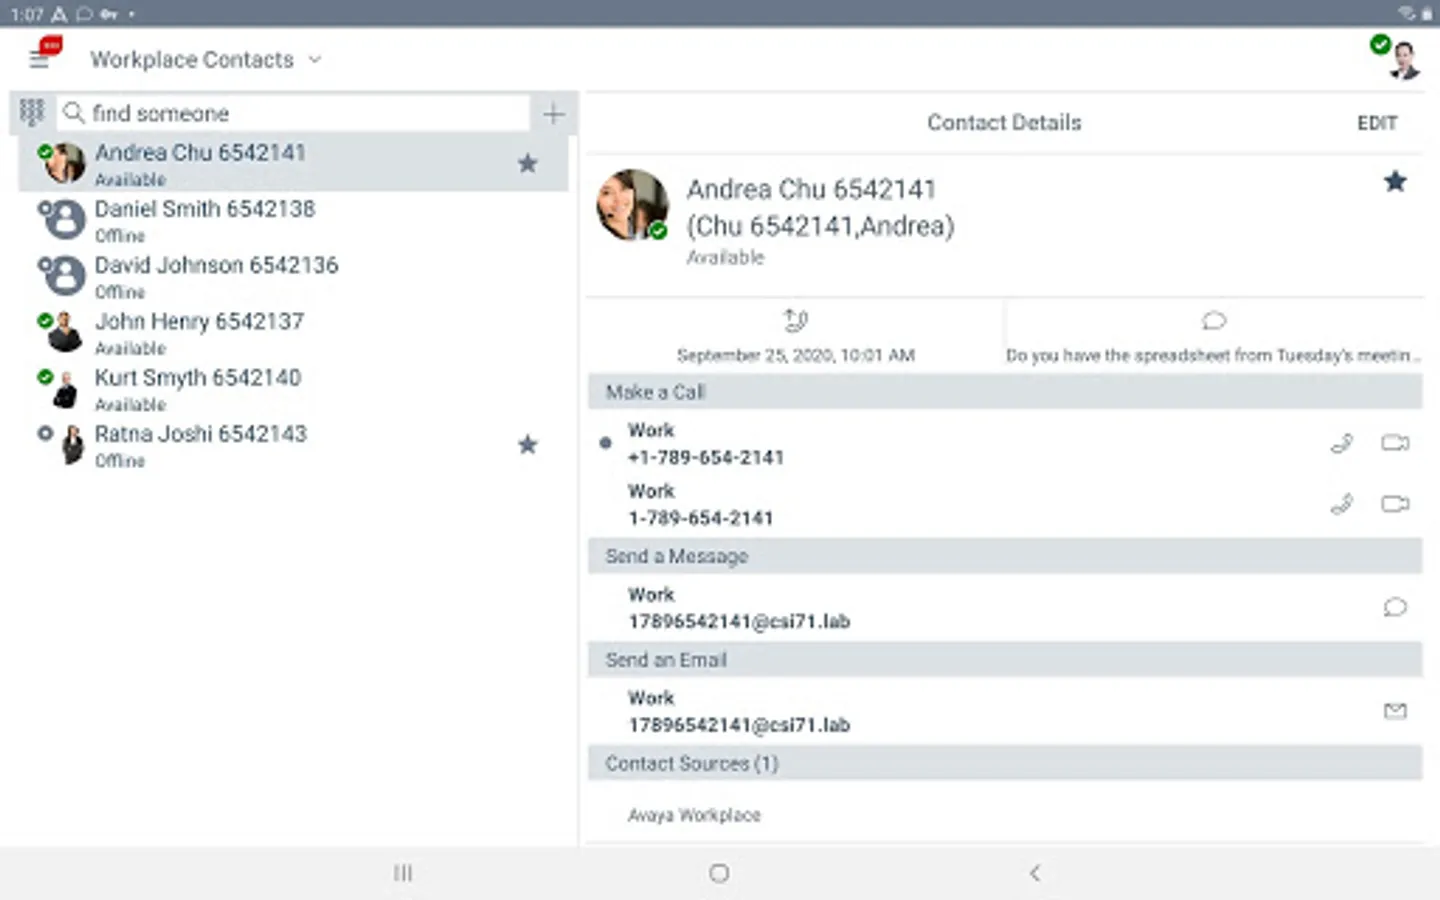Screen dimensions: 1440x900
Task: Add a new contact with the plus icon
Action: click(x=553, y=113)
